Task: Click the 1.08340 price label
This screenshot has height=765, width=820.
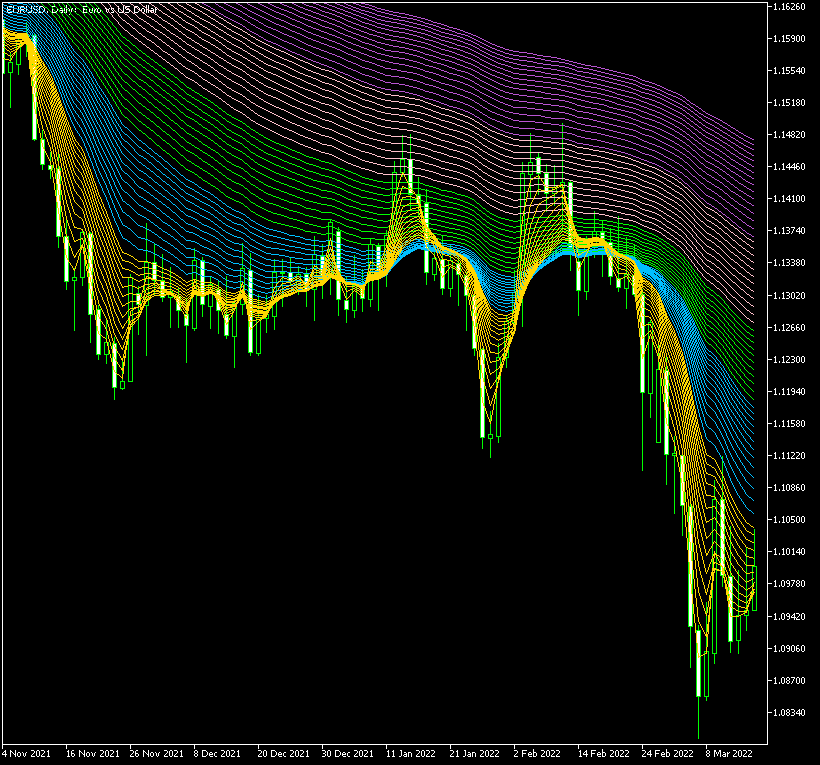Action: (789, 713)
